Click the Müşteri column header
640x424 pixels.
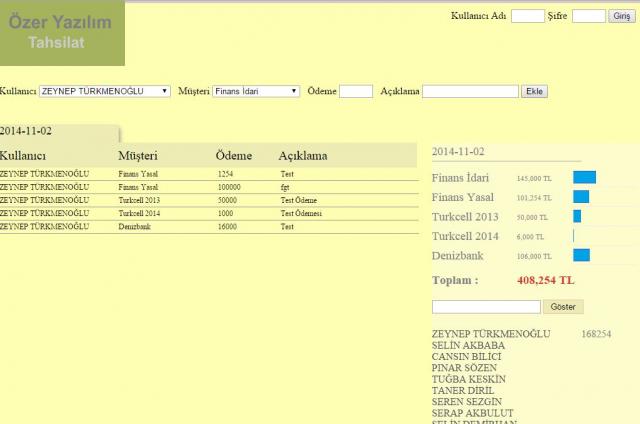(138, 156)
